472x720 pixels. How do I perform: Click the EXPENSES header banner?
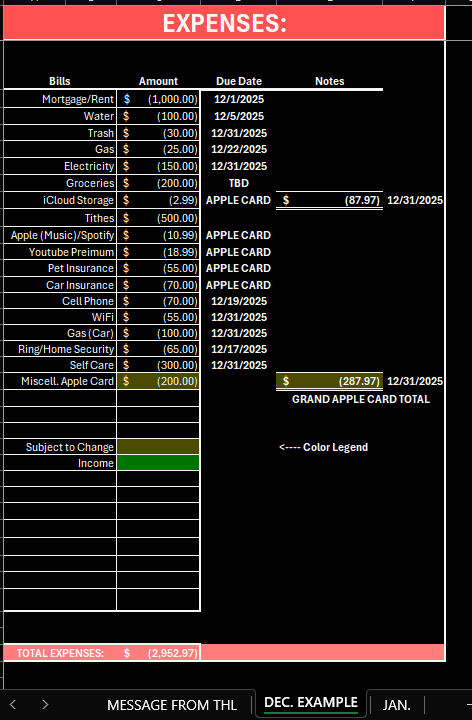coord(224,23)
